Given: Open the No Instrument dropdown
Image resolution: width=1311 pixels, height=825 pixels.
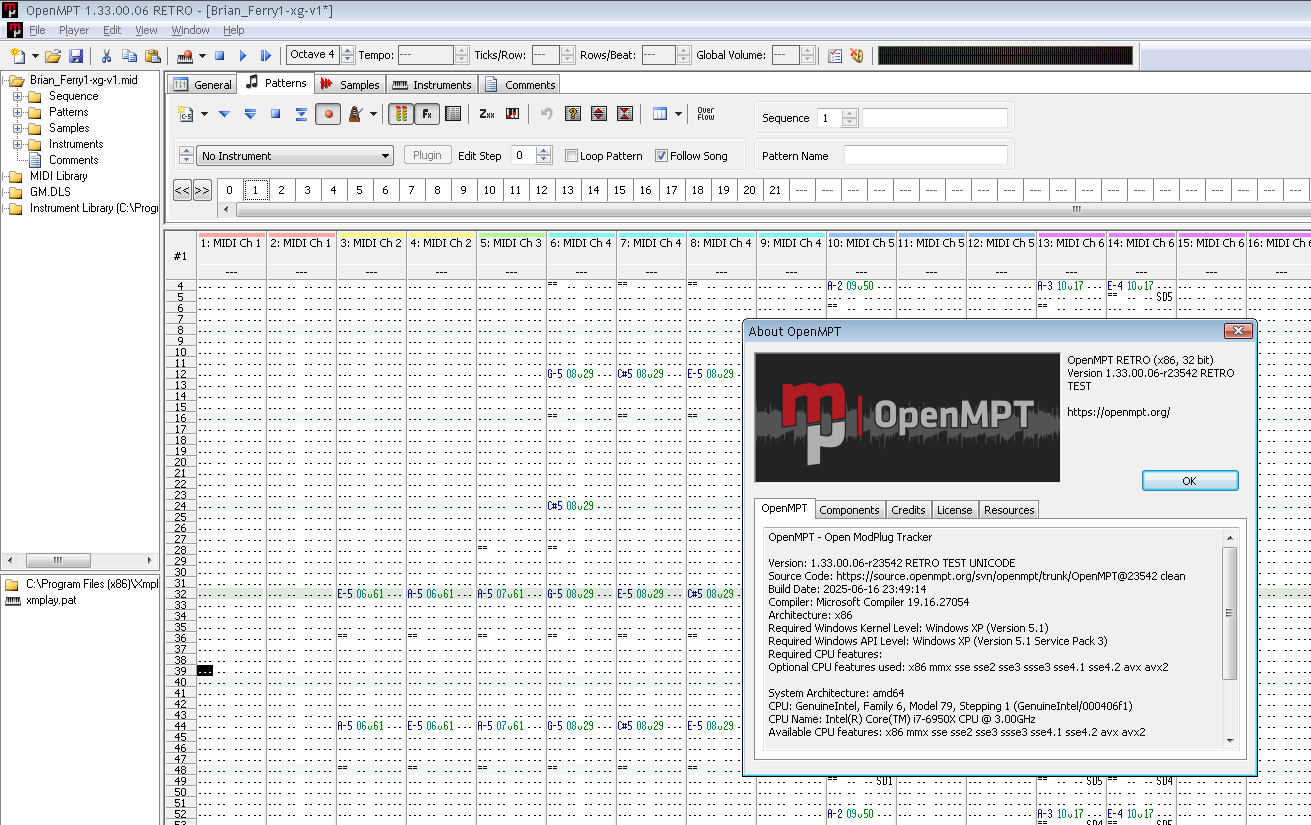Looking at the screenshot, I should [x=296, y=156].
